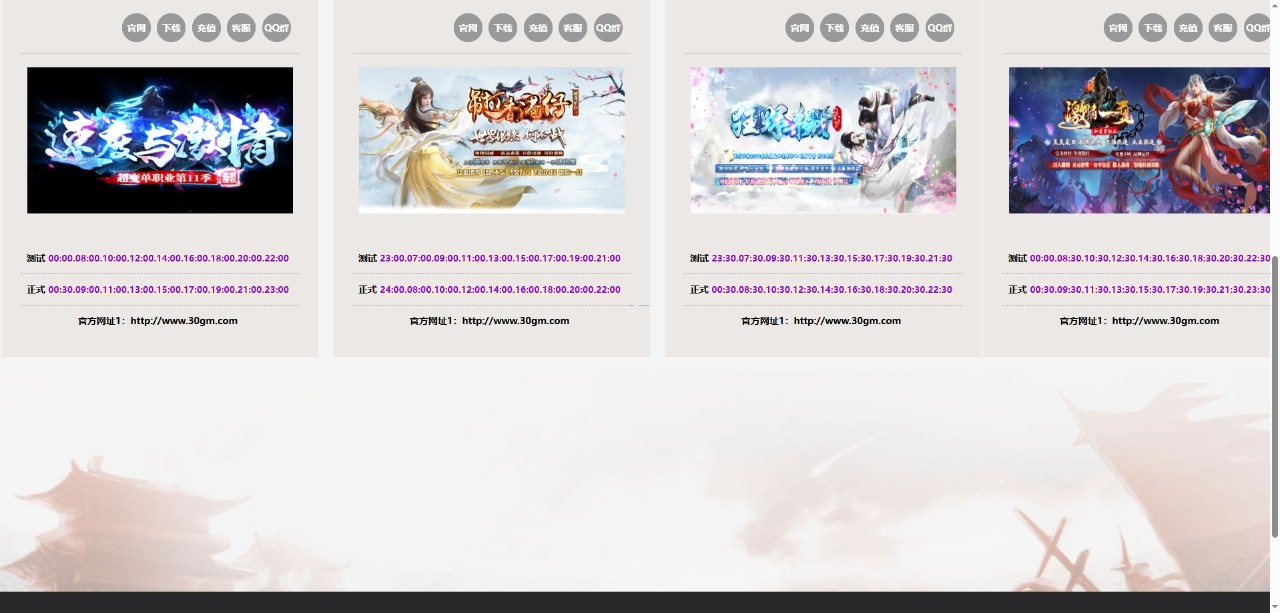Visit 官方网址1 link on fourth game card
The height and width of the screenshot is (613, 1280).
1139,321
